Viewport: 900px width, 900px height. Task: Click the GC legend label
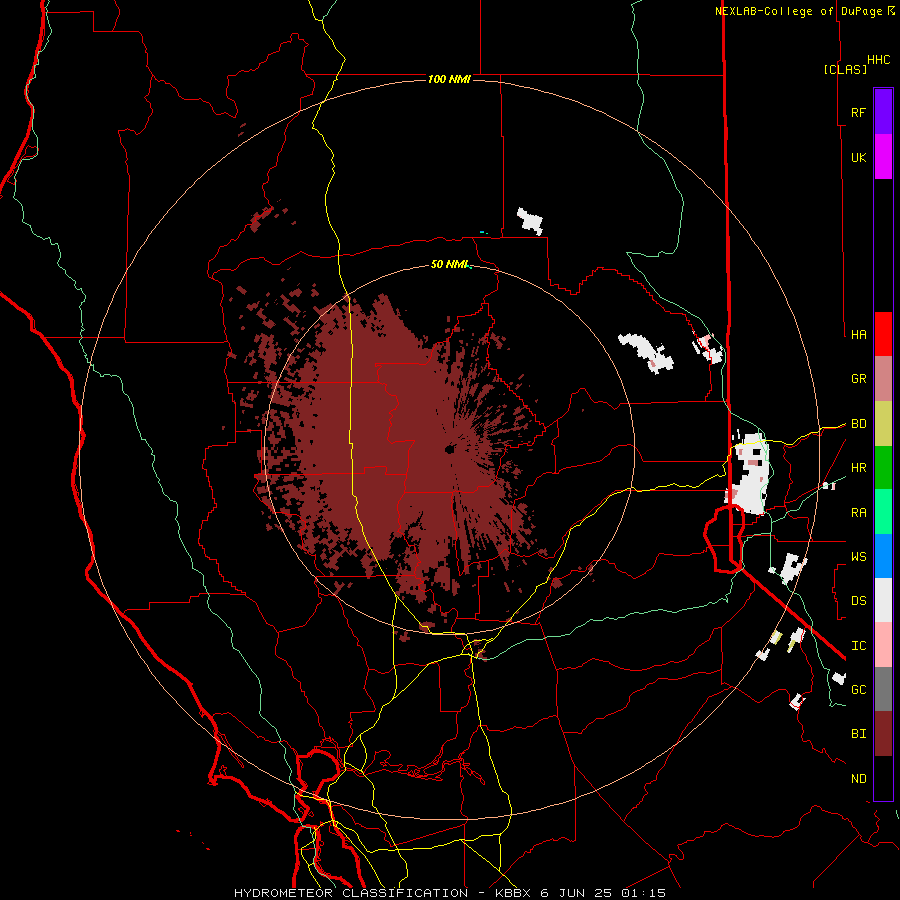858,690
